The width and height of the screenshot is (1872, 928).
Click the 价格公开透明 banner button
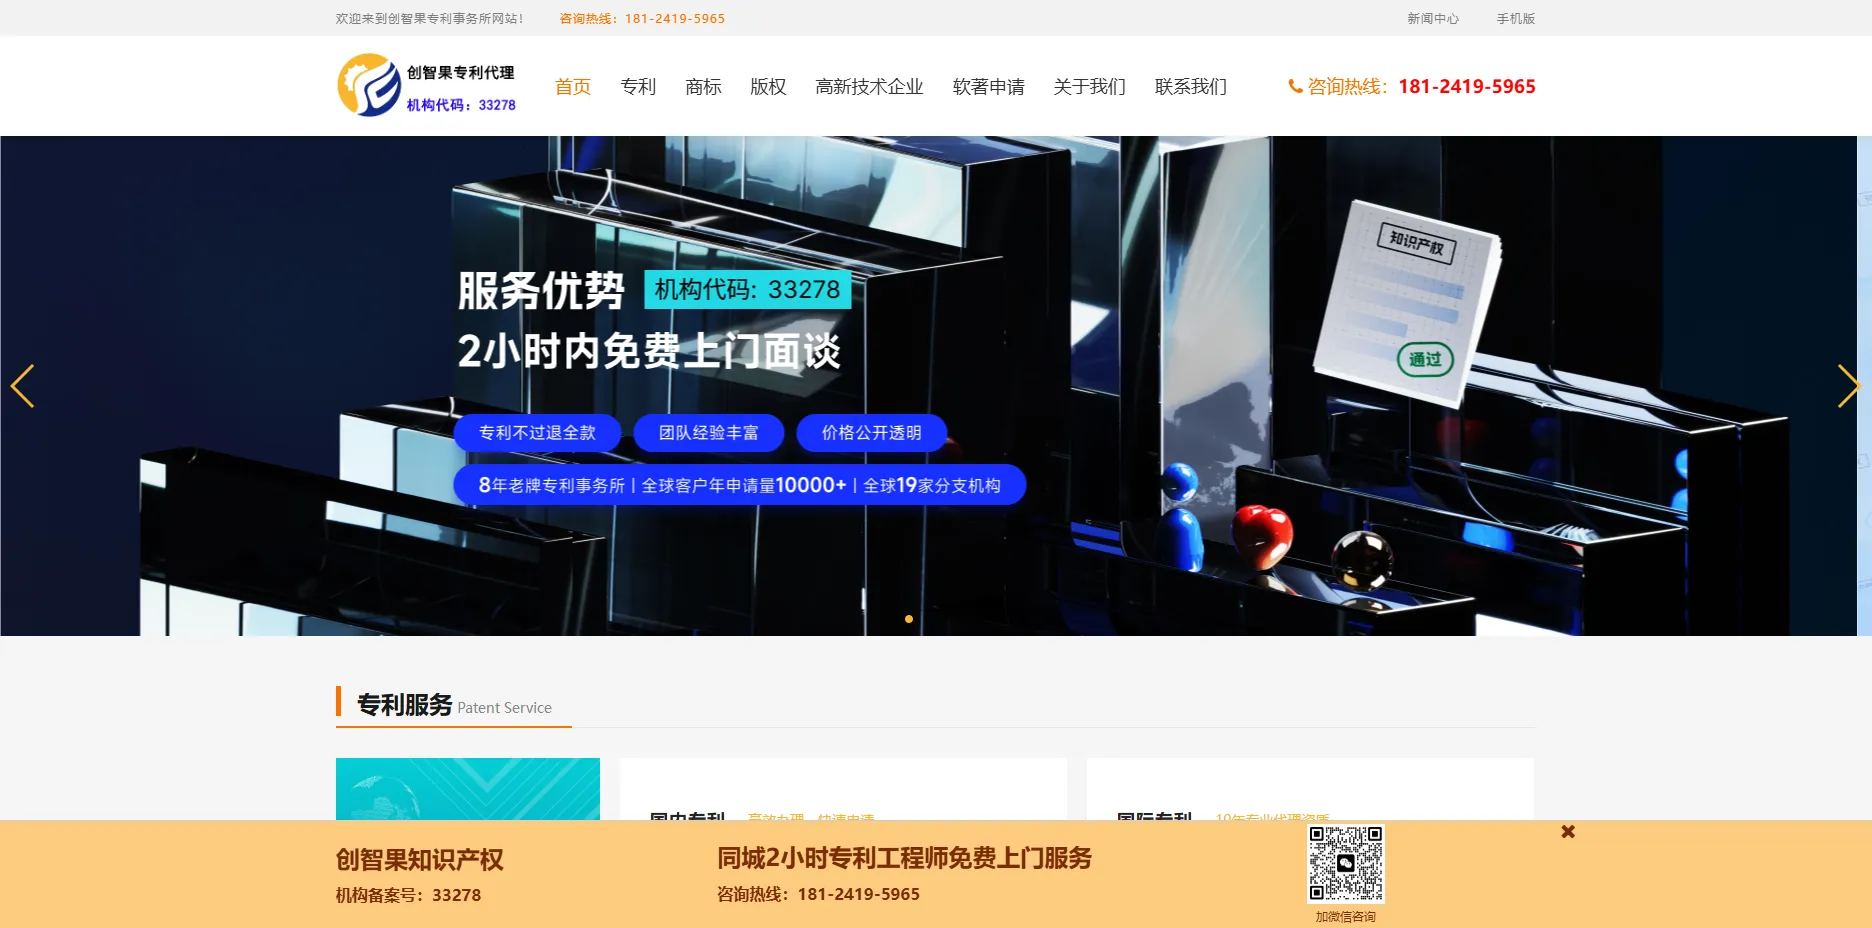pos(871,433)
